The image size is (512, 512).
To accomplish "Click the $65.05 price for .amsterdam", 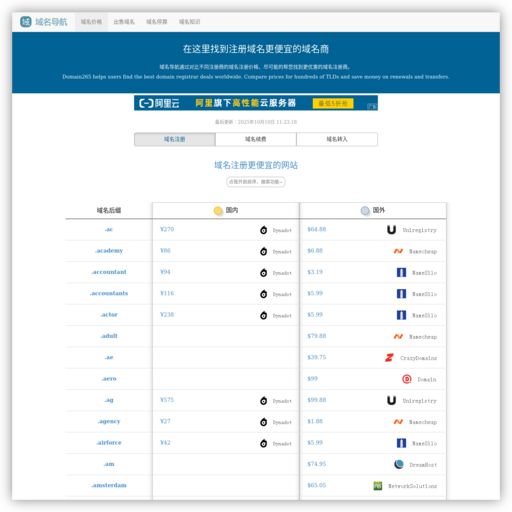I will 317,485.
